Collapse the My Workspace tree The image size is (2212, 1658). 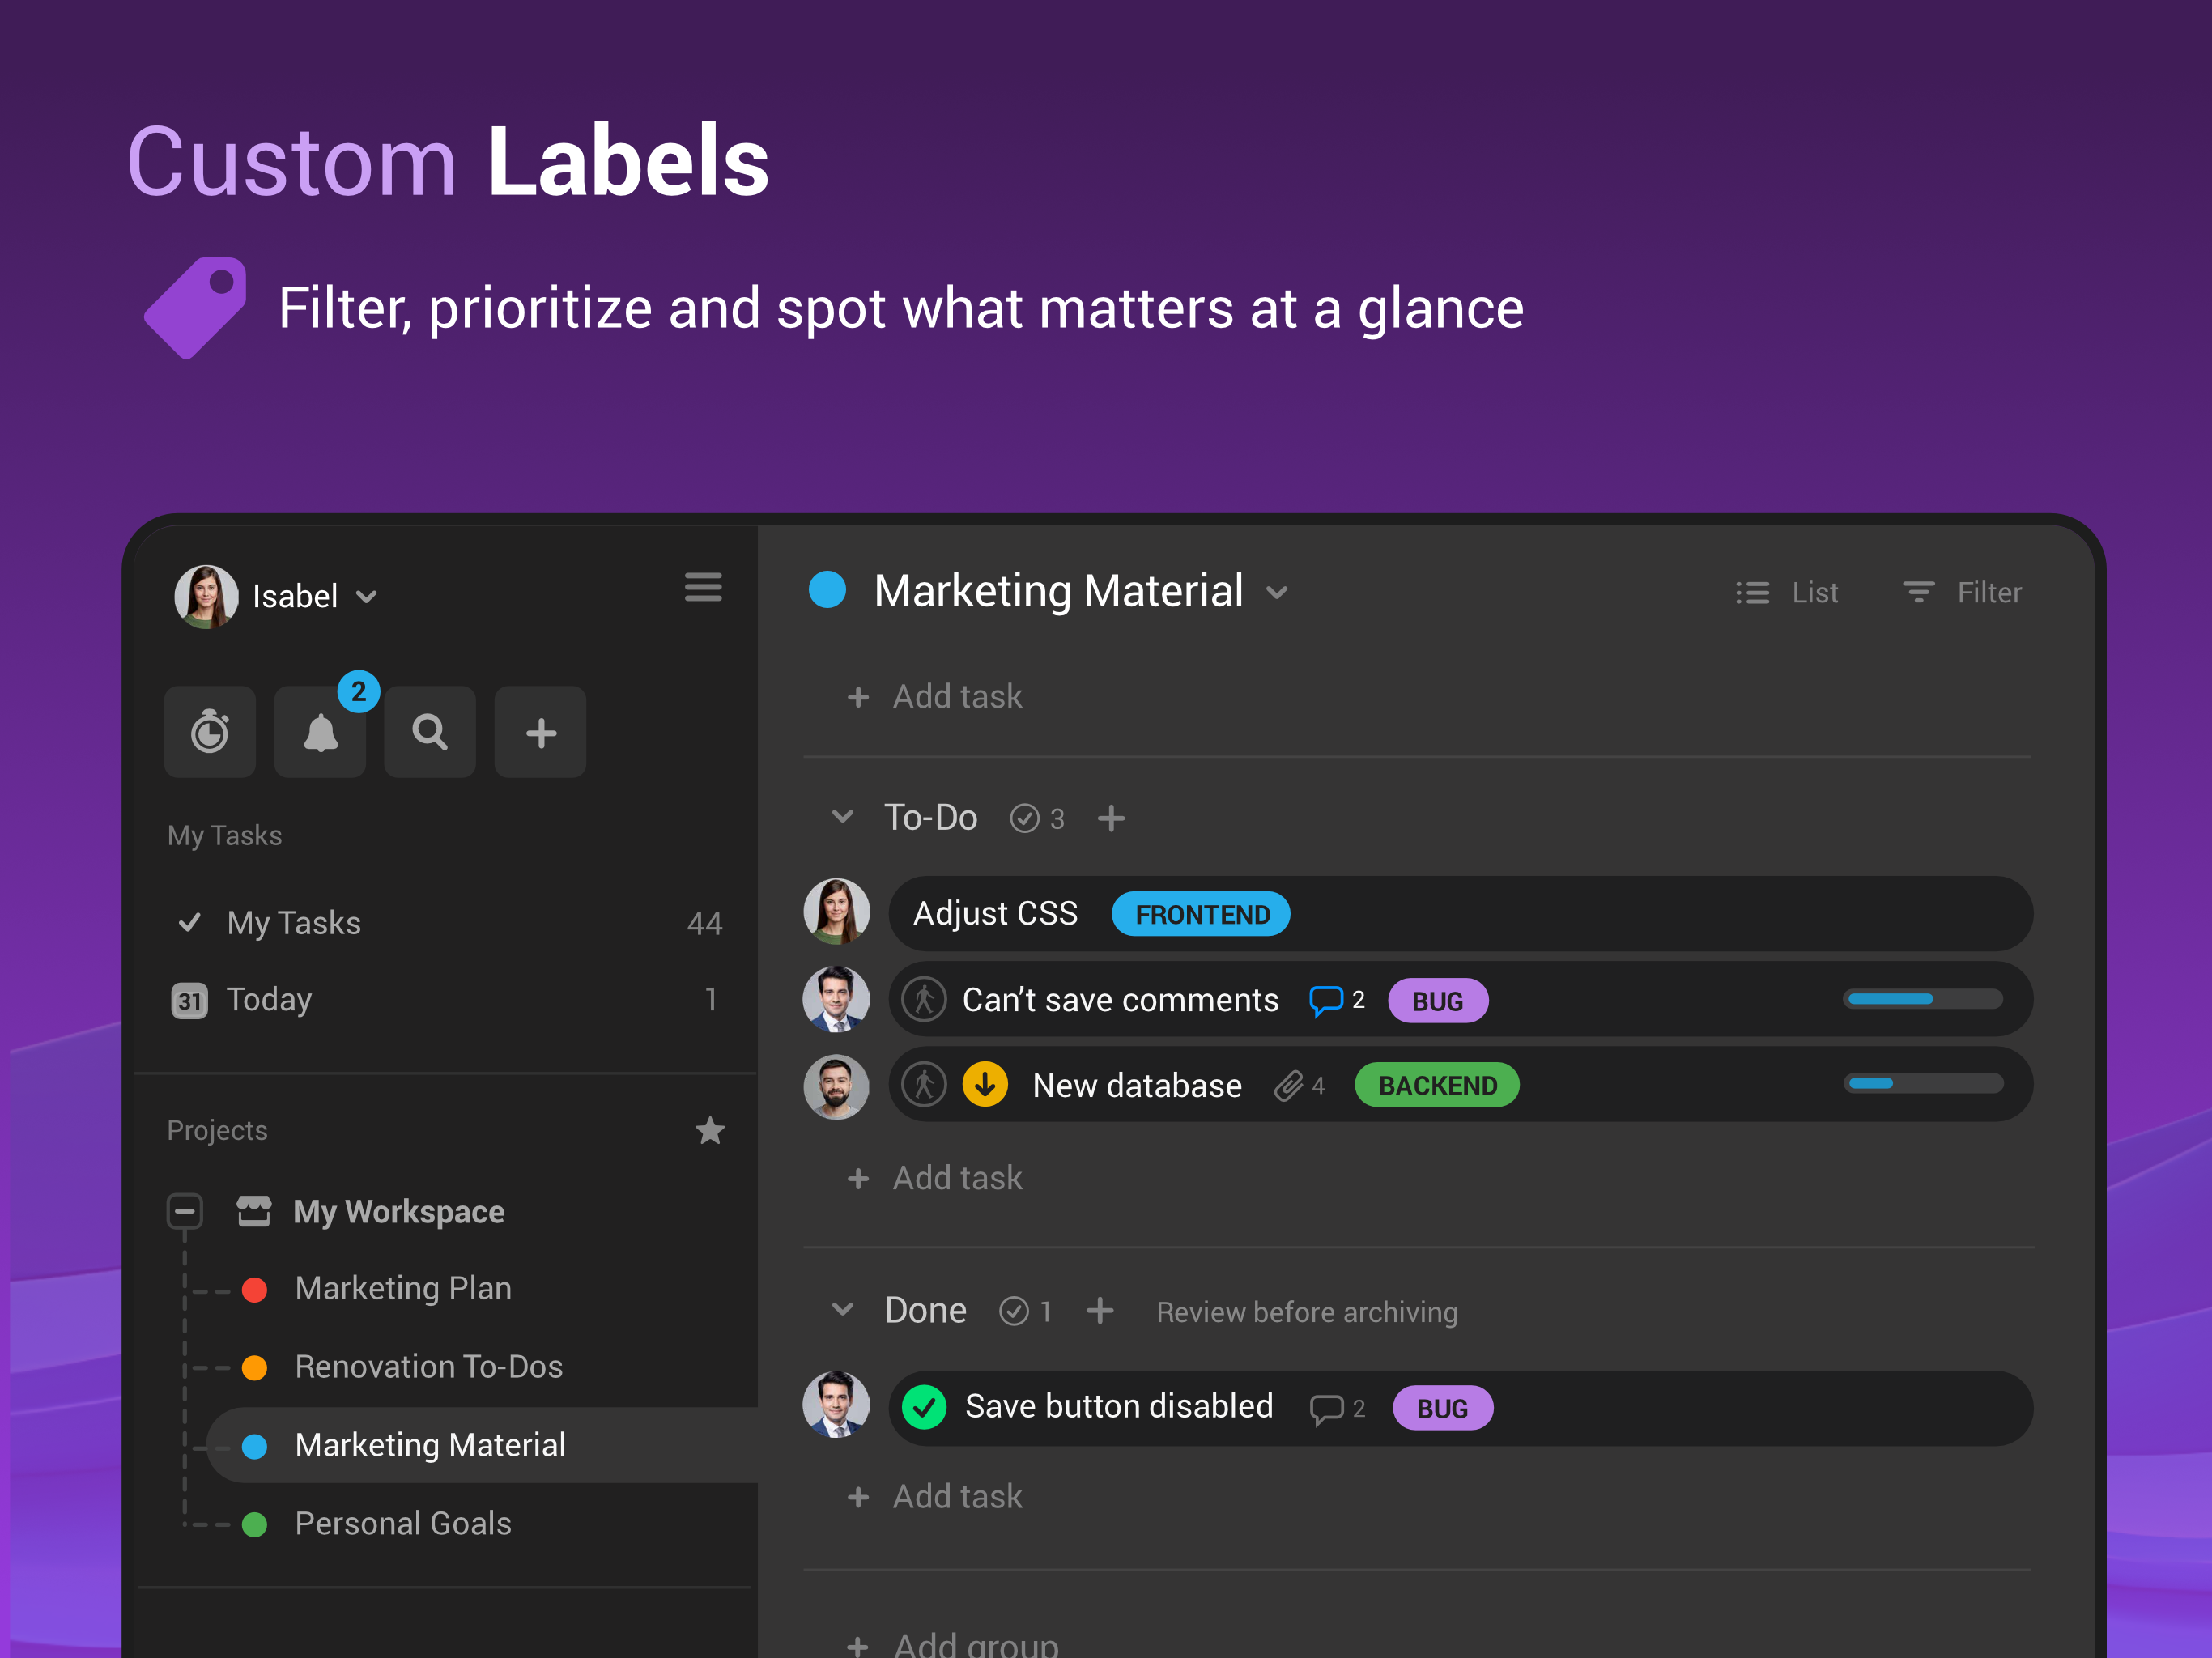click(185, 1212)
